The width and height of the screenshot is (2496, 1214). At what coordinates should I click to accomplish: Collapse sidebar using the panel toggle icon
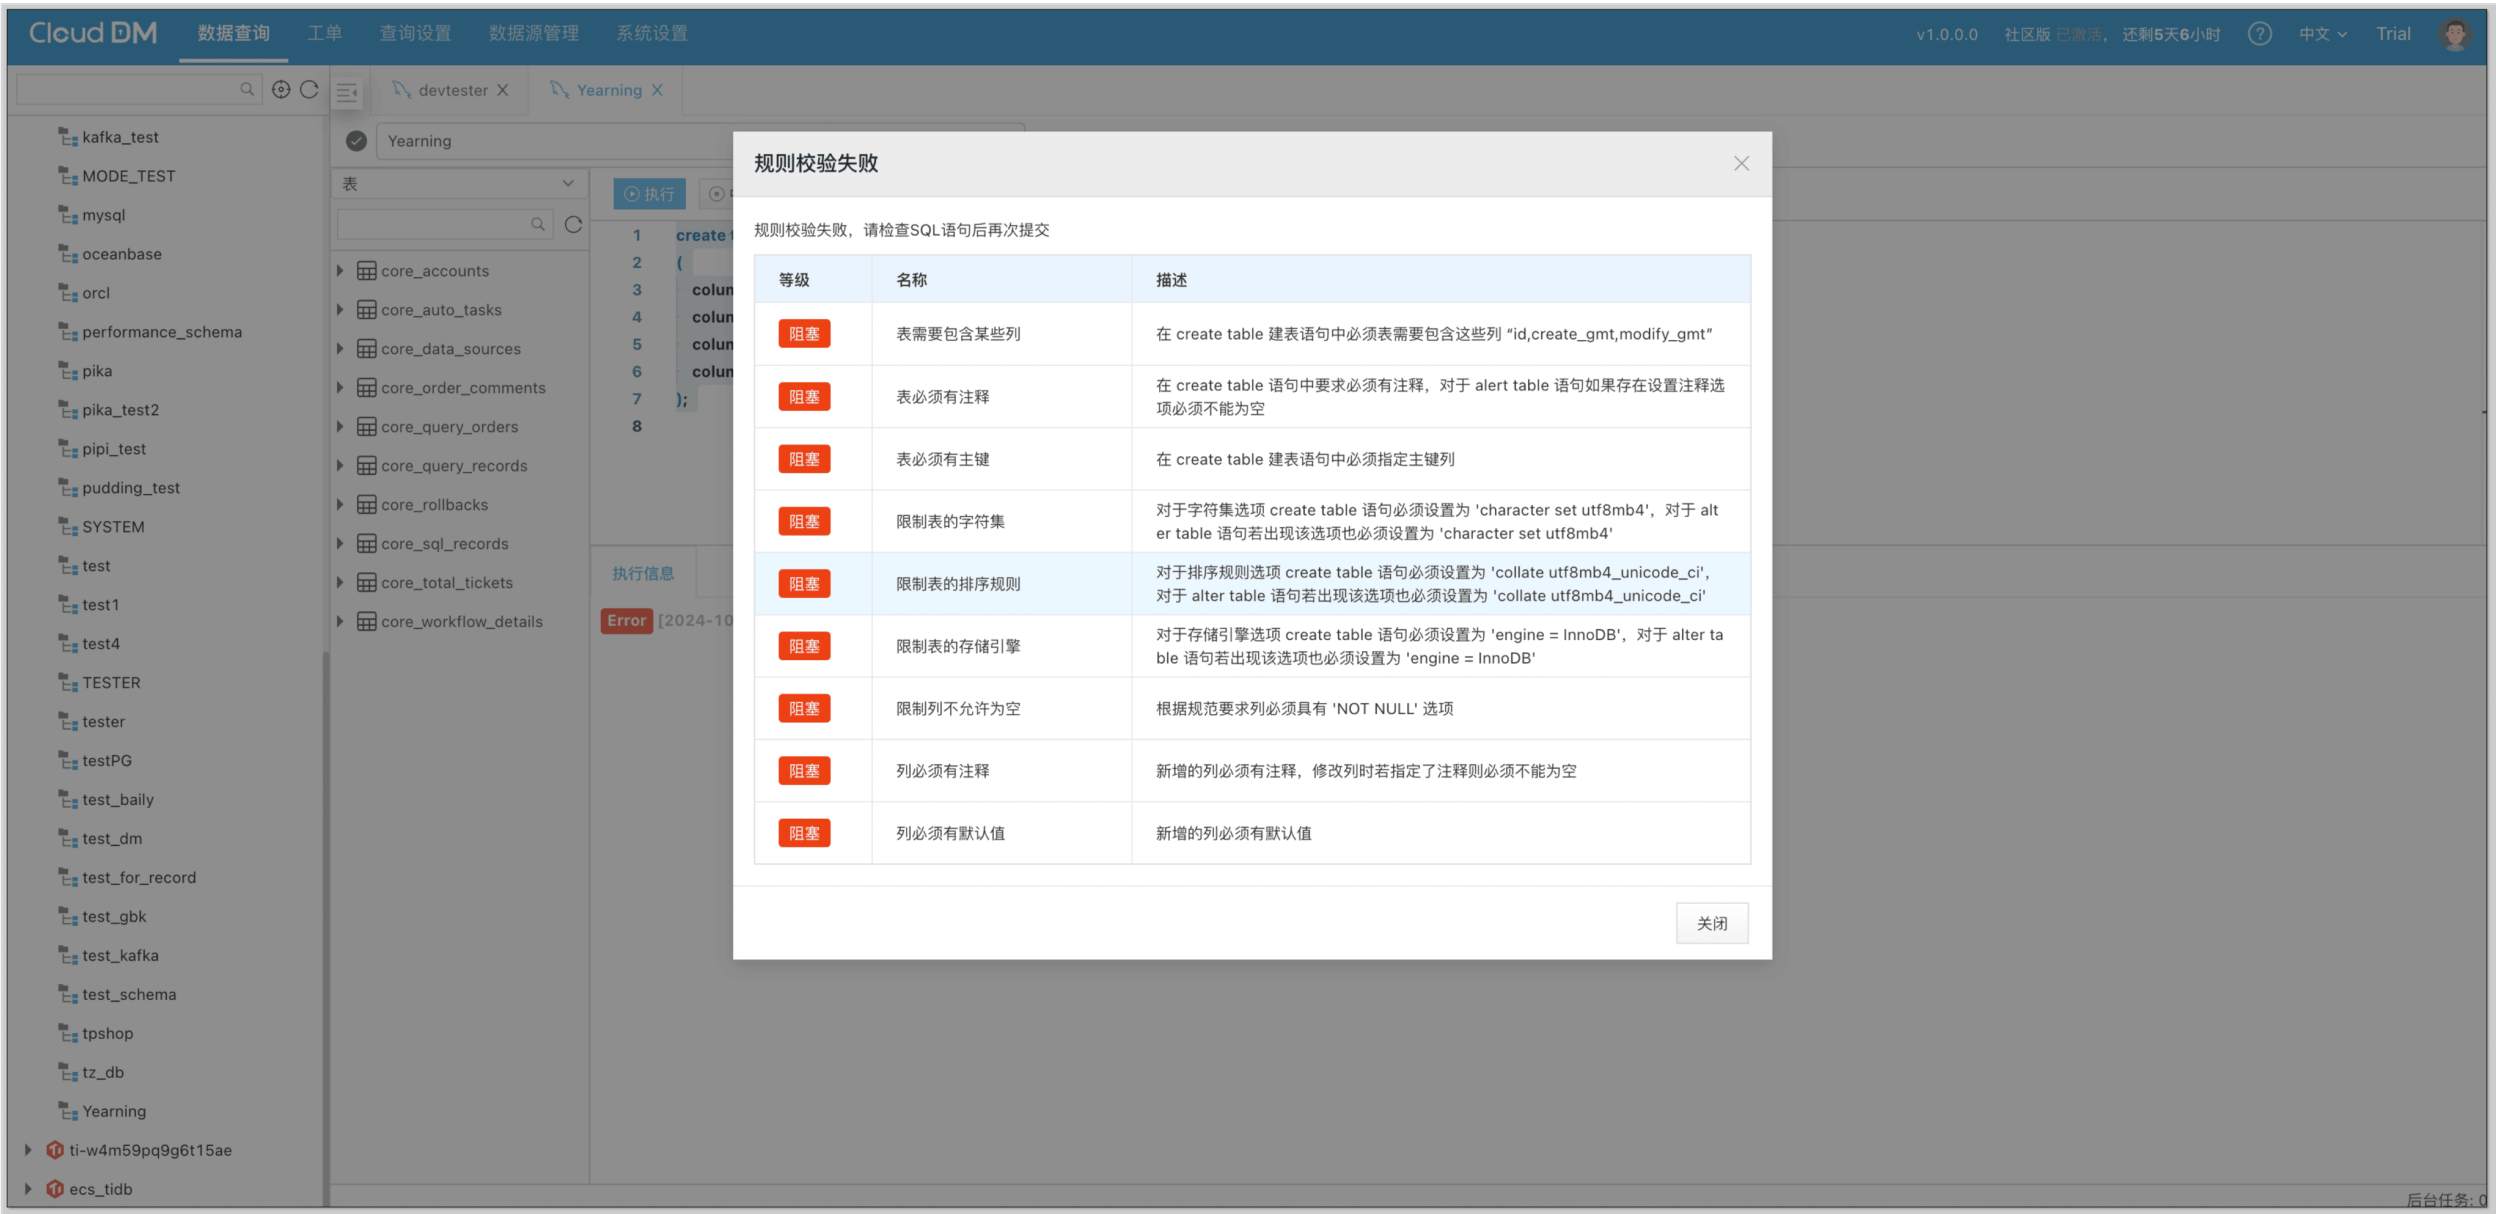tap(347, 92)
